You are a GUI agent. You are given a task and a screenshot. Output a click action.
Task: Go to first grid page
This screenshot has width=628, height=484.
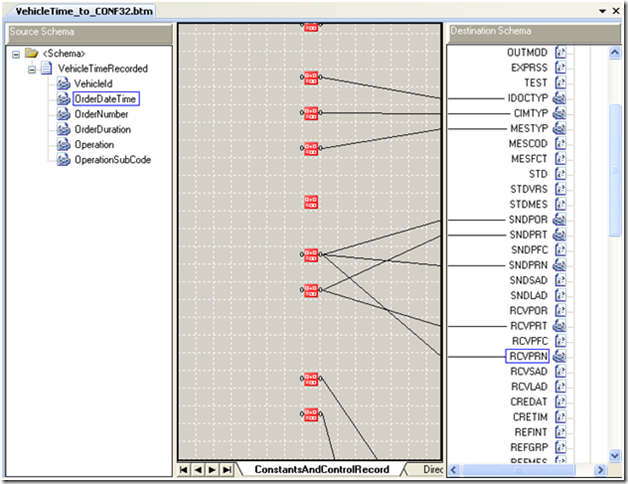click(x=183, y=470)
